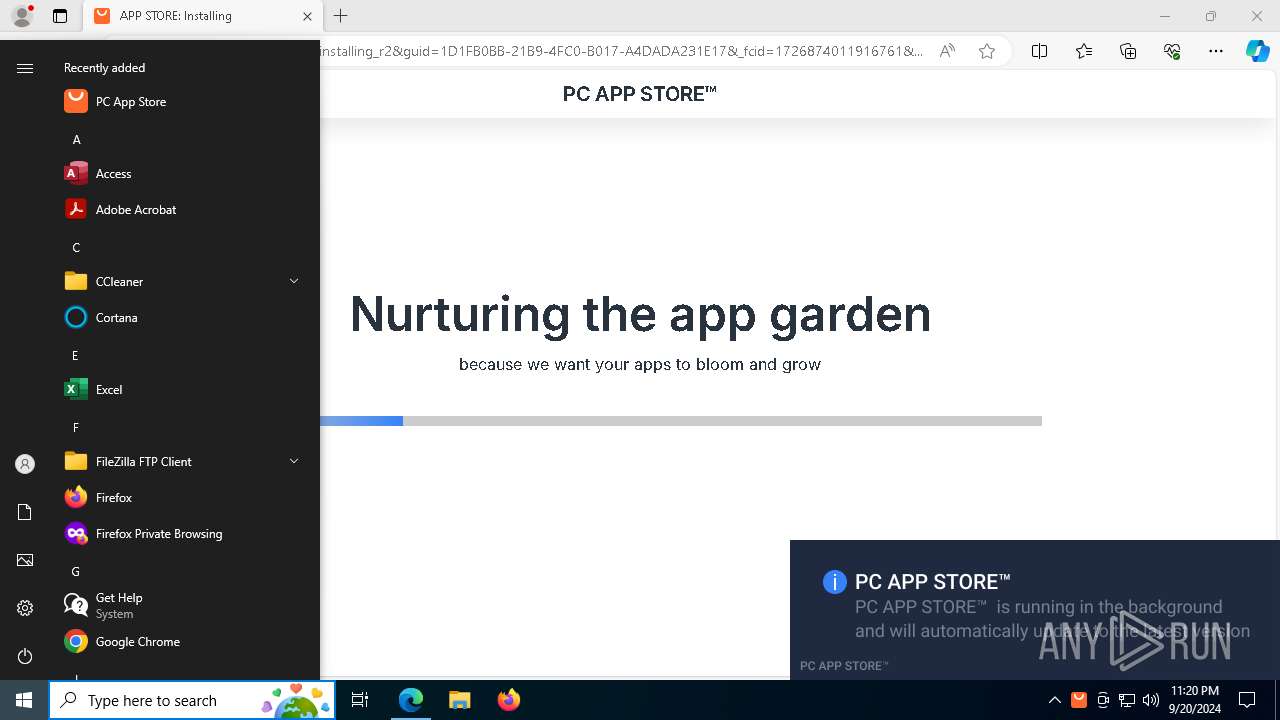Switch to Microsoft Edge on taskbar

point(411,700)
